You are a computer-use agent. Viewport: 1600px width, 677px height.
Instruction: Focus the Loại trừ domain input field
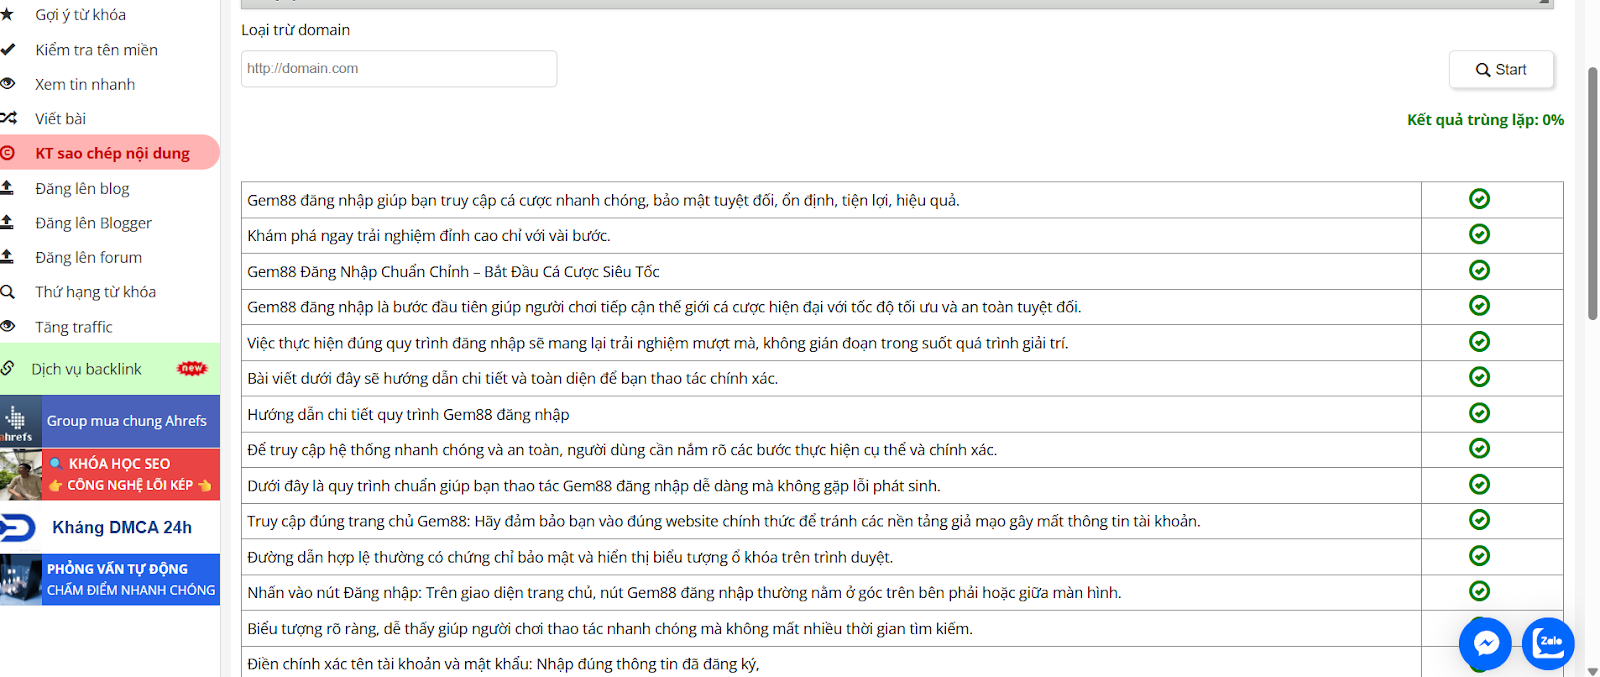click(398, 69)
